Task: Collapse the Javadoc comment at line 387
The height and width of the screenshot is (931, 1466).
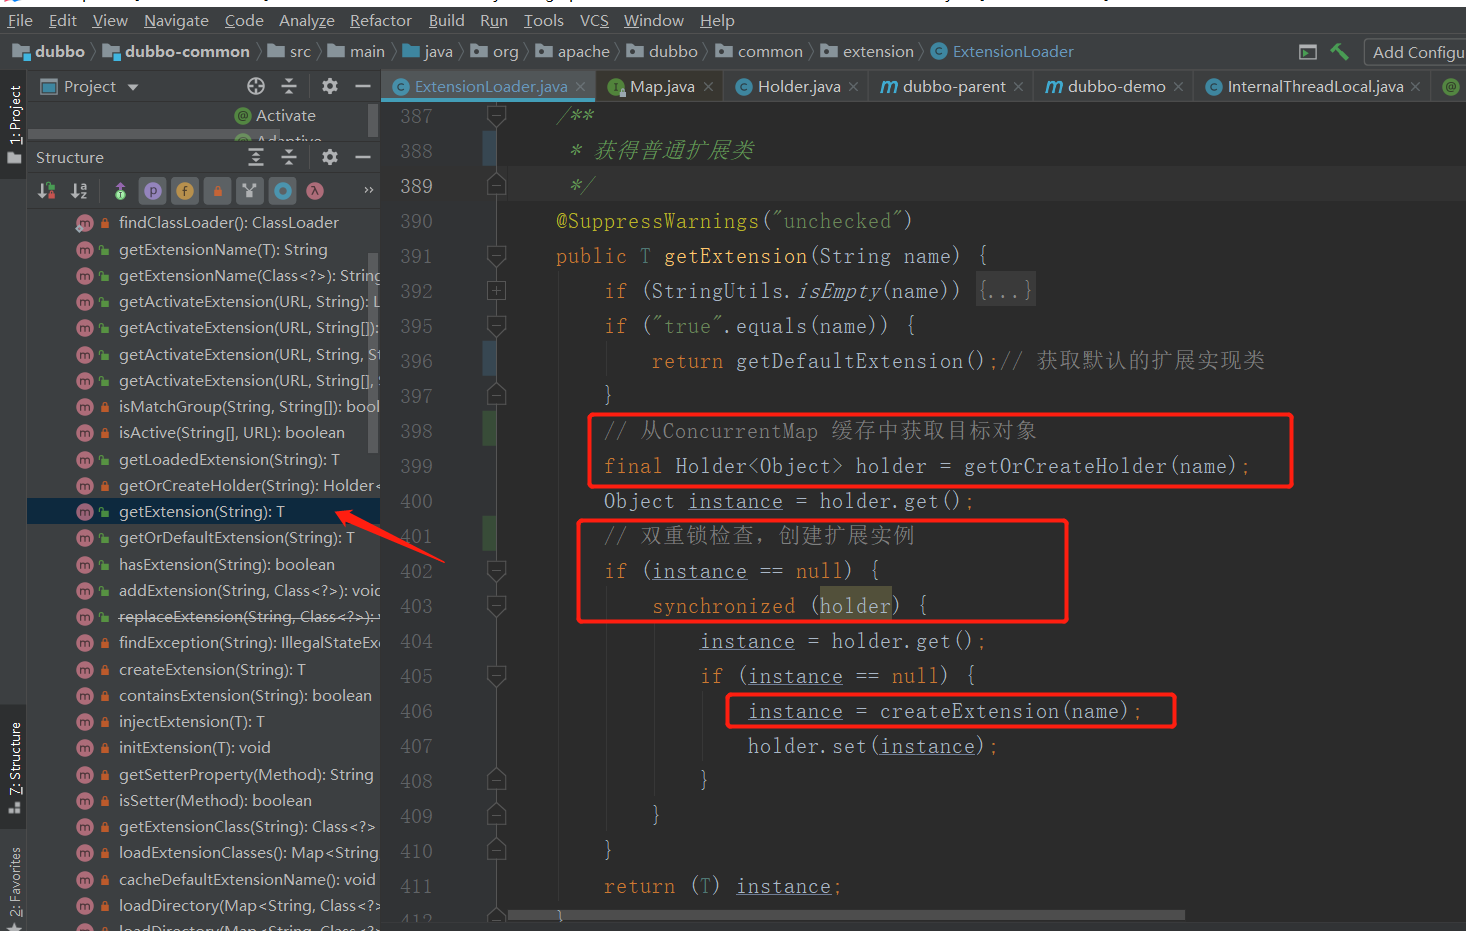Action: click(x=496, y=116)
